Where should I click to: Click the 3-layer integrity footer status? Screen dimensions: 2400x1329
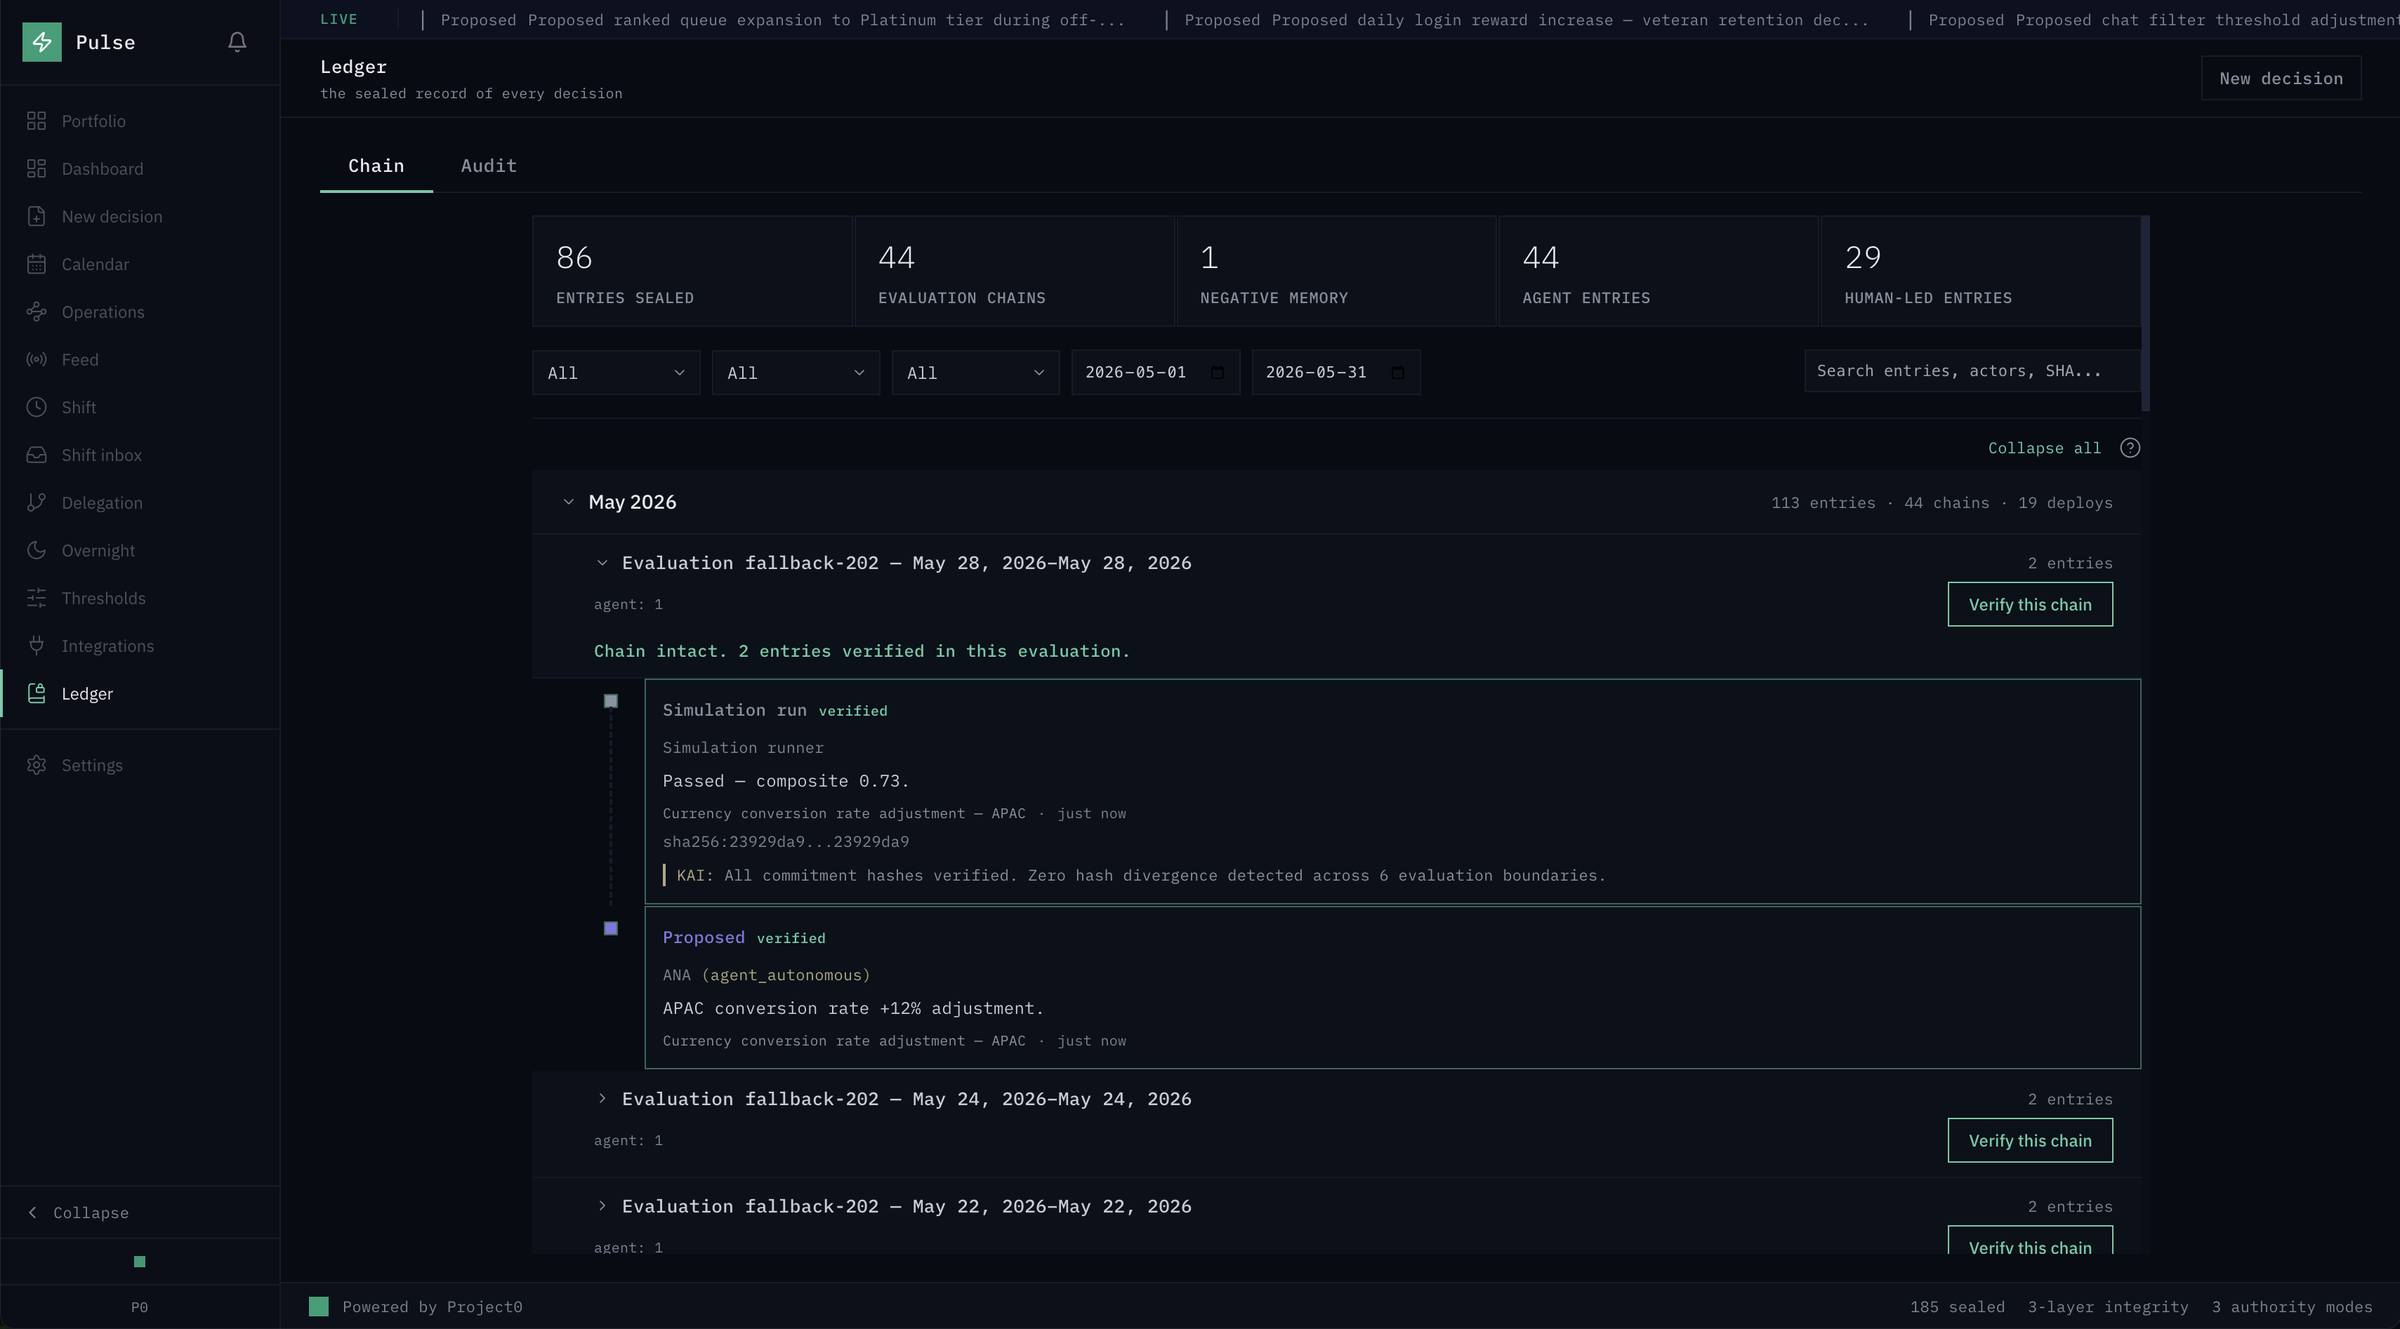[2108, 1307]
